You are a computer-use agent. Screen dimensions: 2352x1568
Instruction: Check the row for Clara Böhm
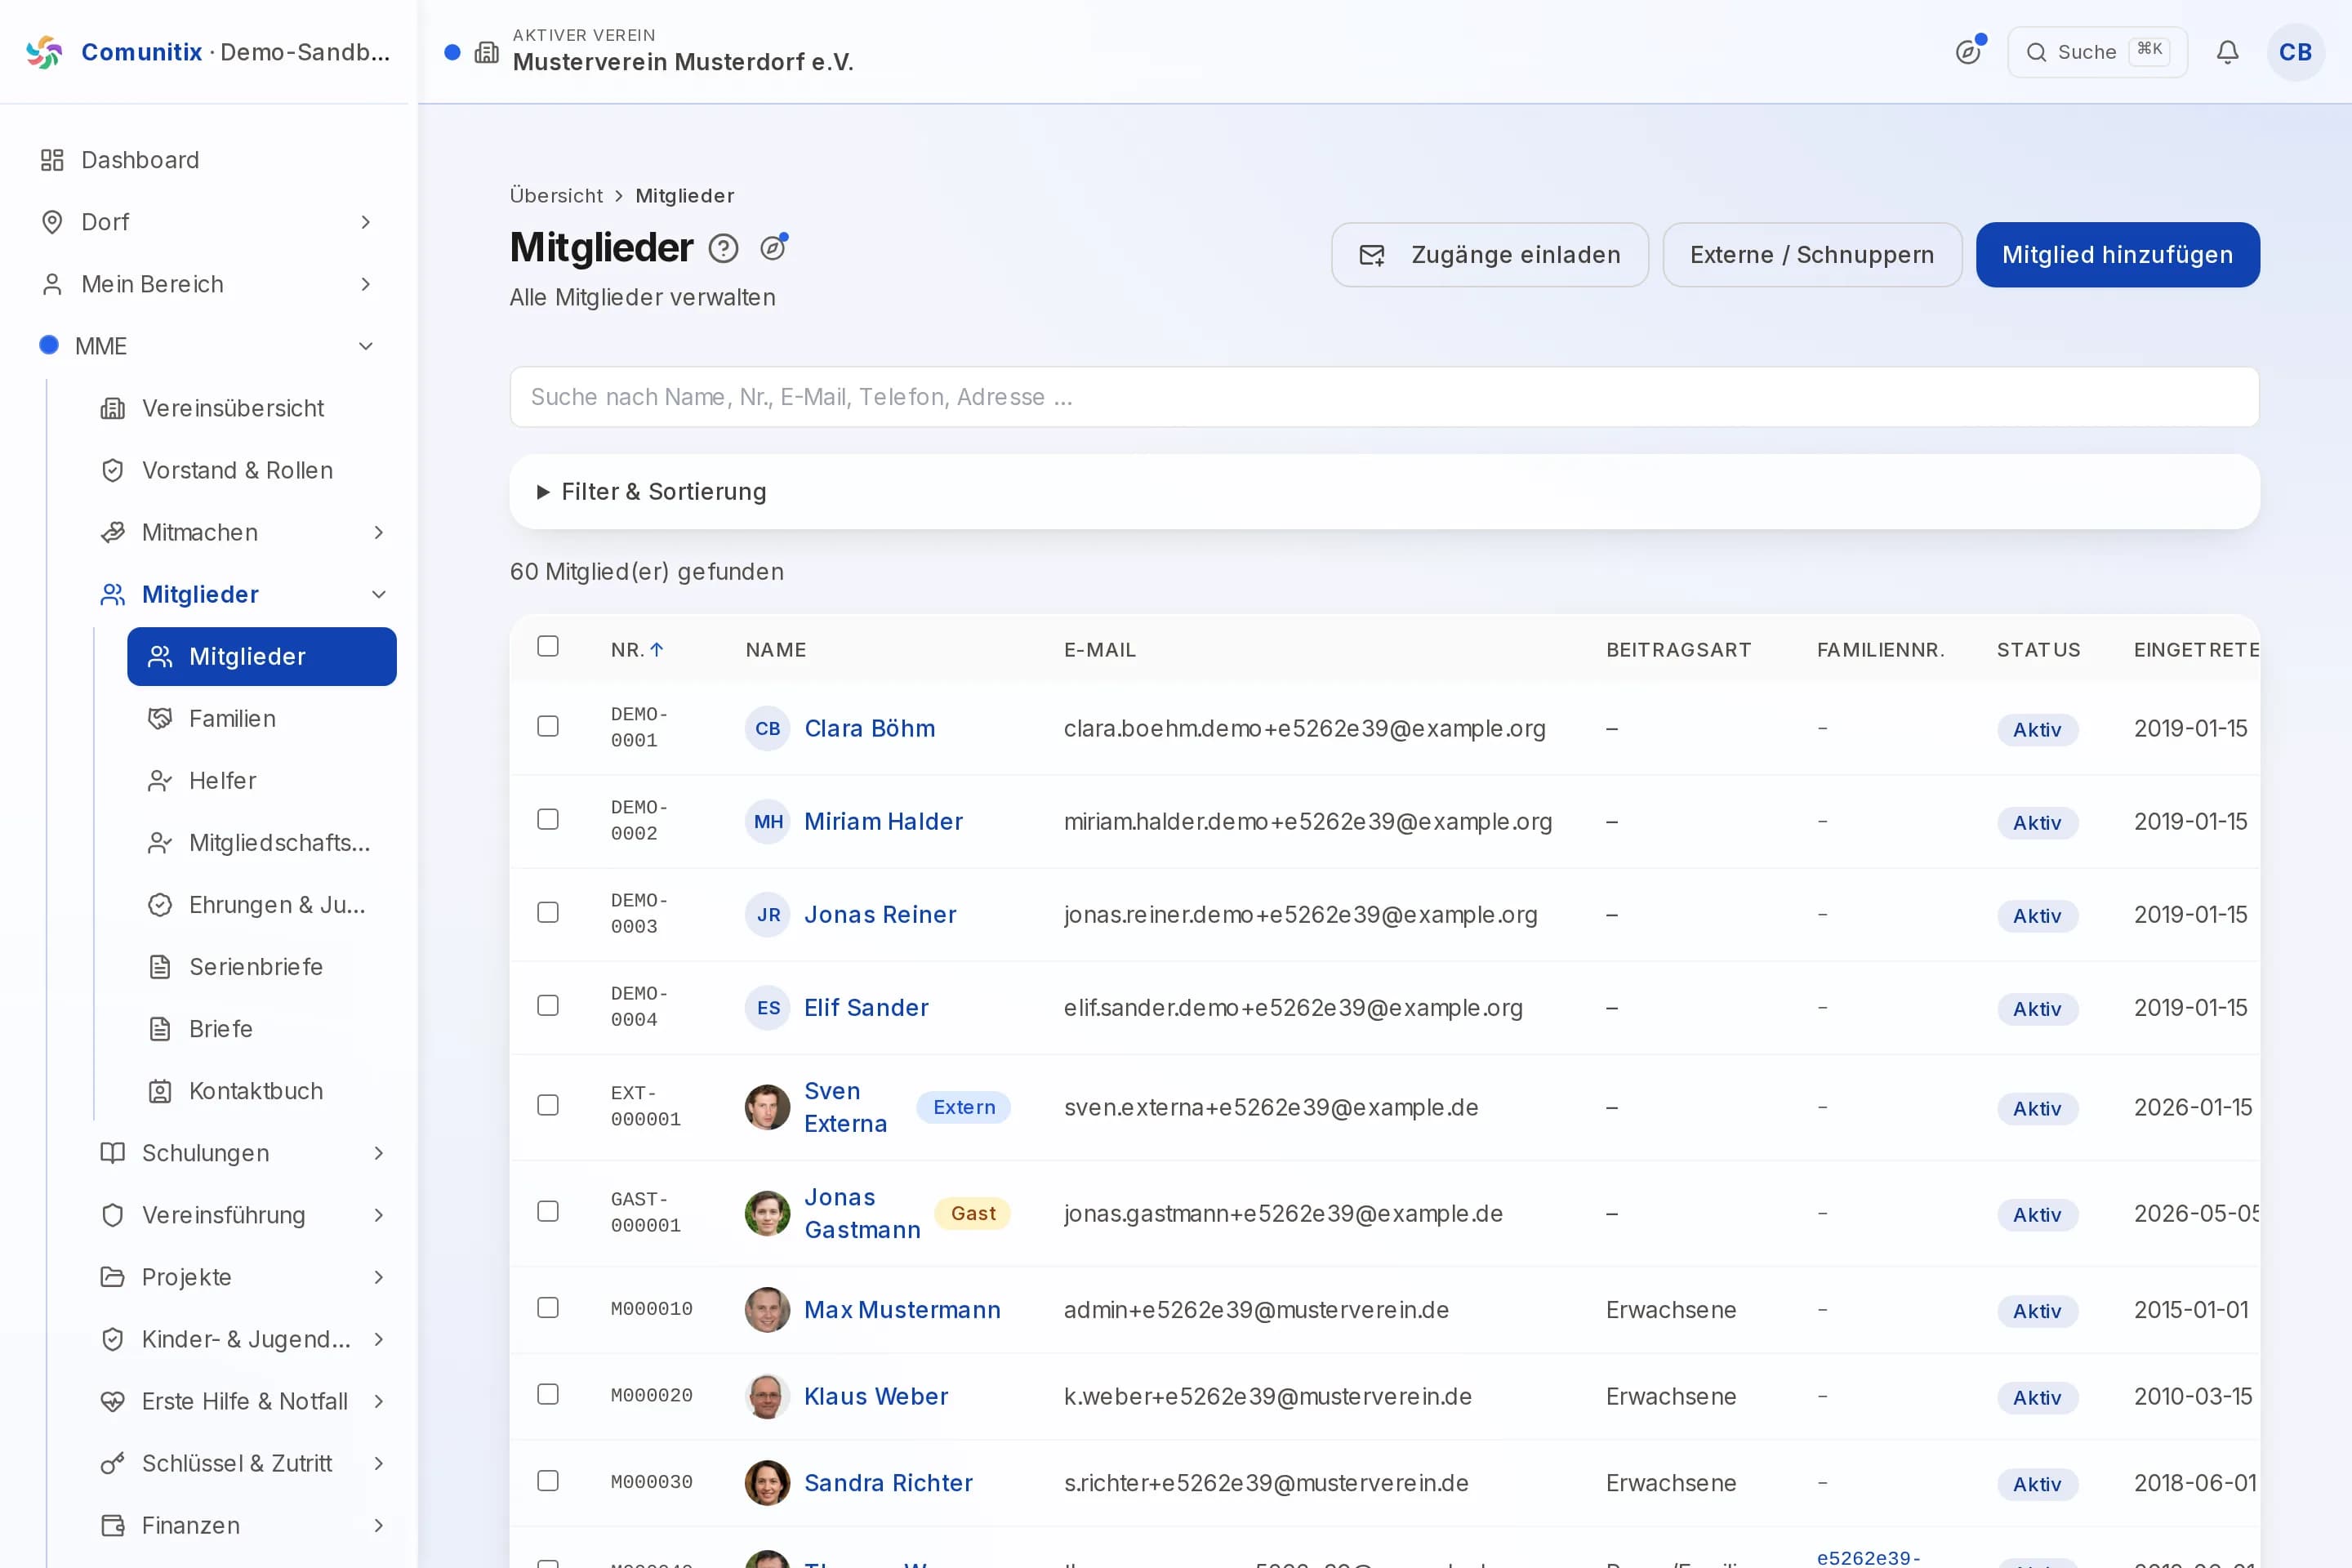[x=548, y=726]
